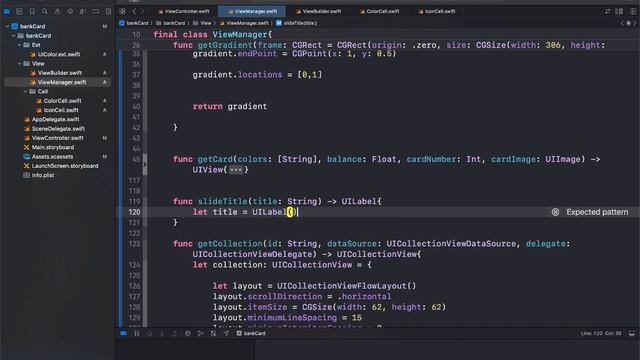This screenshot has height=360, width=640.
Task: Expand the folded getCard function body
Action: tap(236, 170)
